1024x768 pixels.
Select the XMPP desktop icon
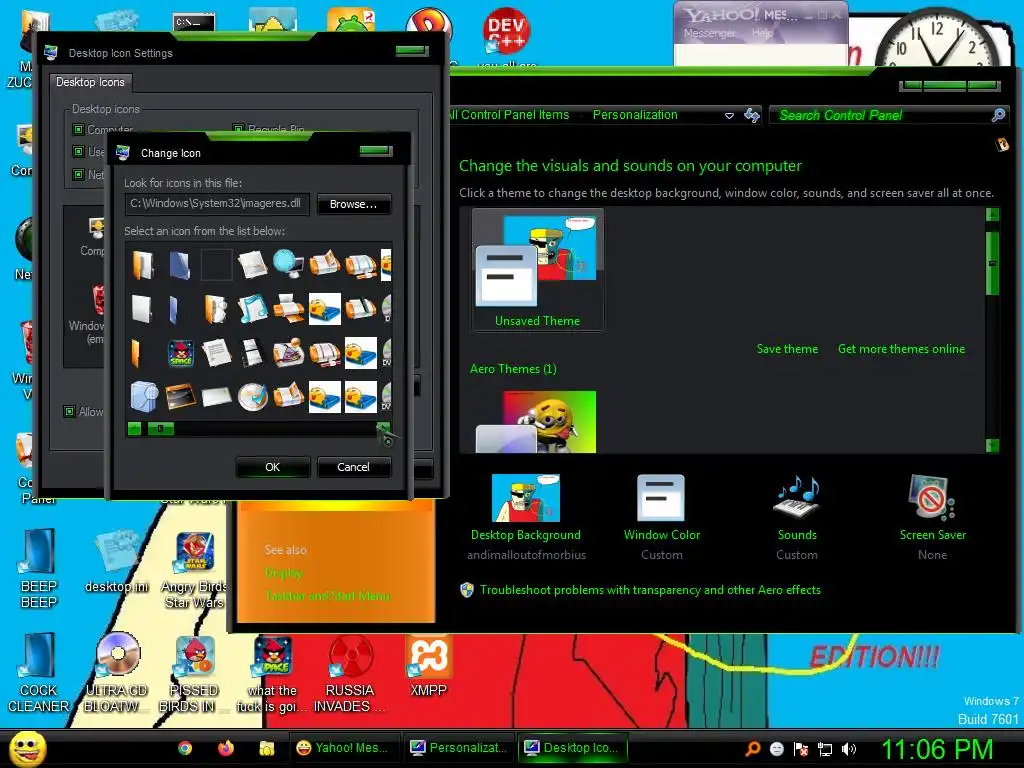coord(428,666)
